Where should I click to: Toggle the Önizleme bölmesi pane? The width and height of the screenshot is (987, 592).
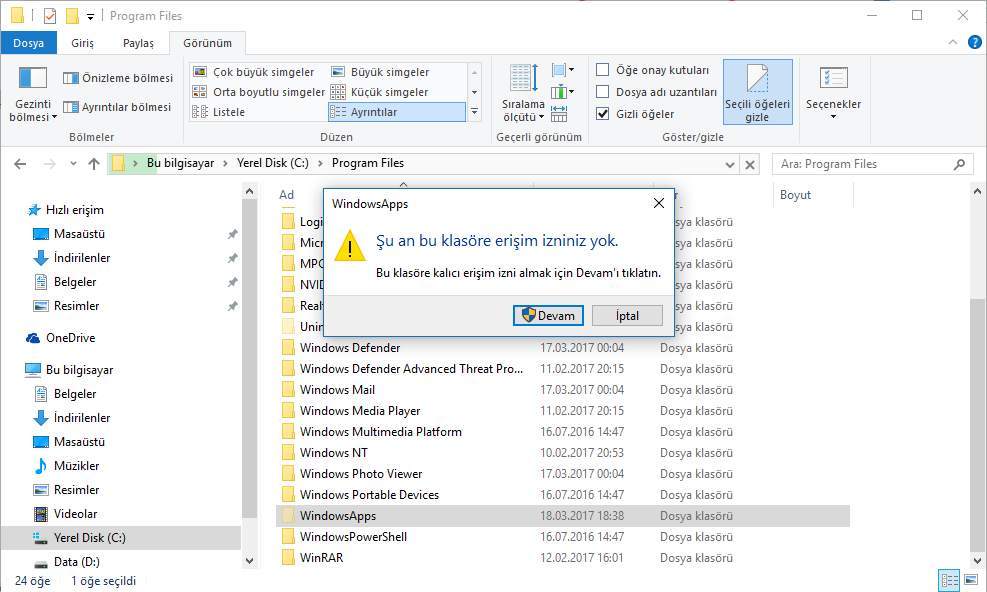pos(118,78)
